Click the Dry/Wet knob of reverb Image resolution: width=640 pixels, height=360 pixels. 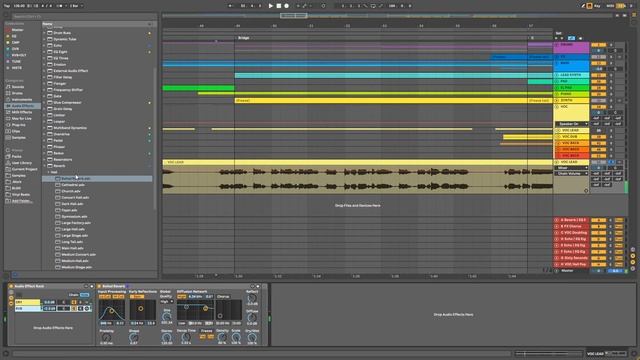pos(252,338)
